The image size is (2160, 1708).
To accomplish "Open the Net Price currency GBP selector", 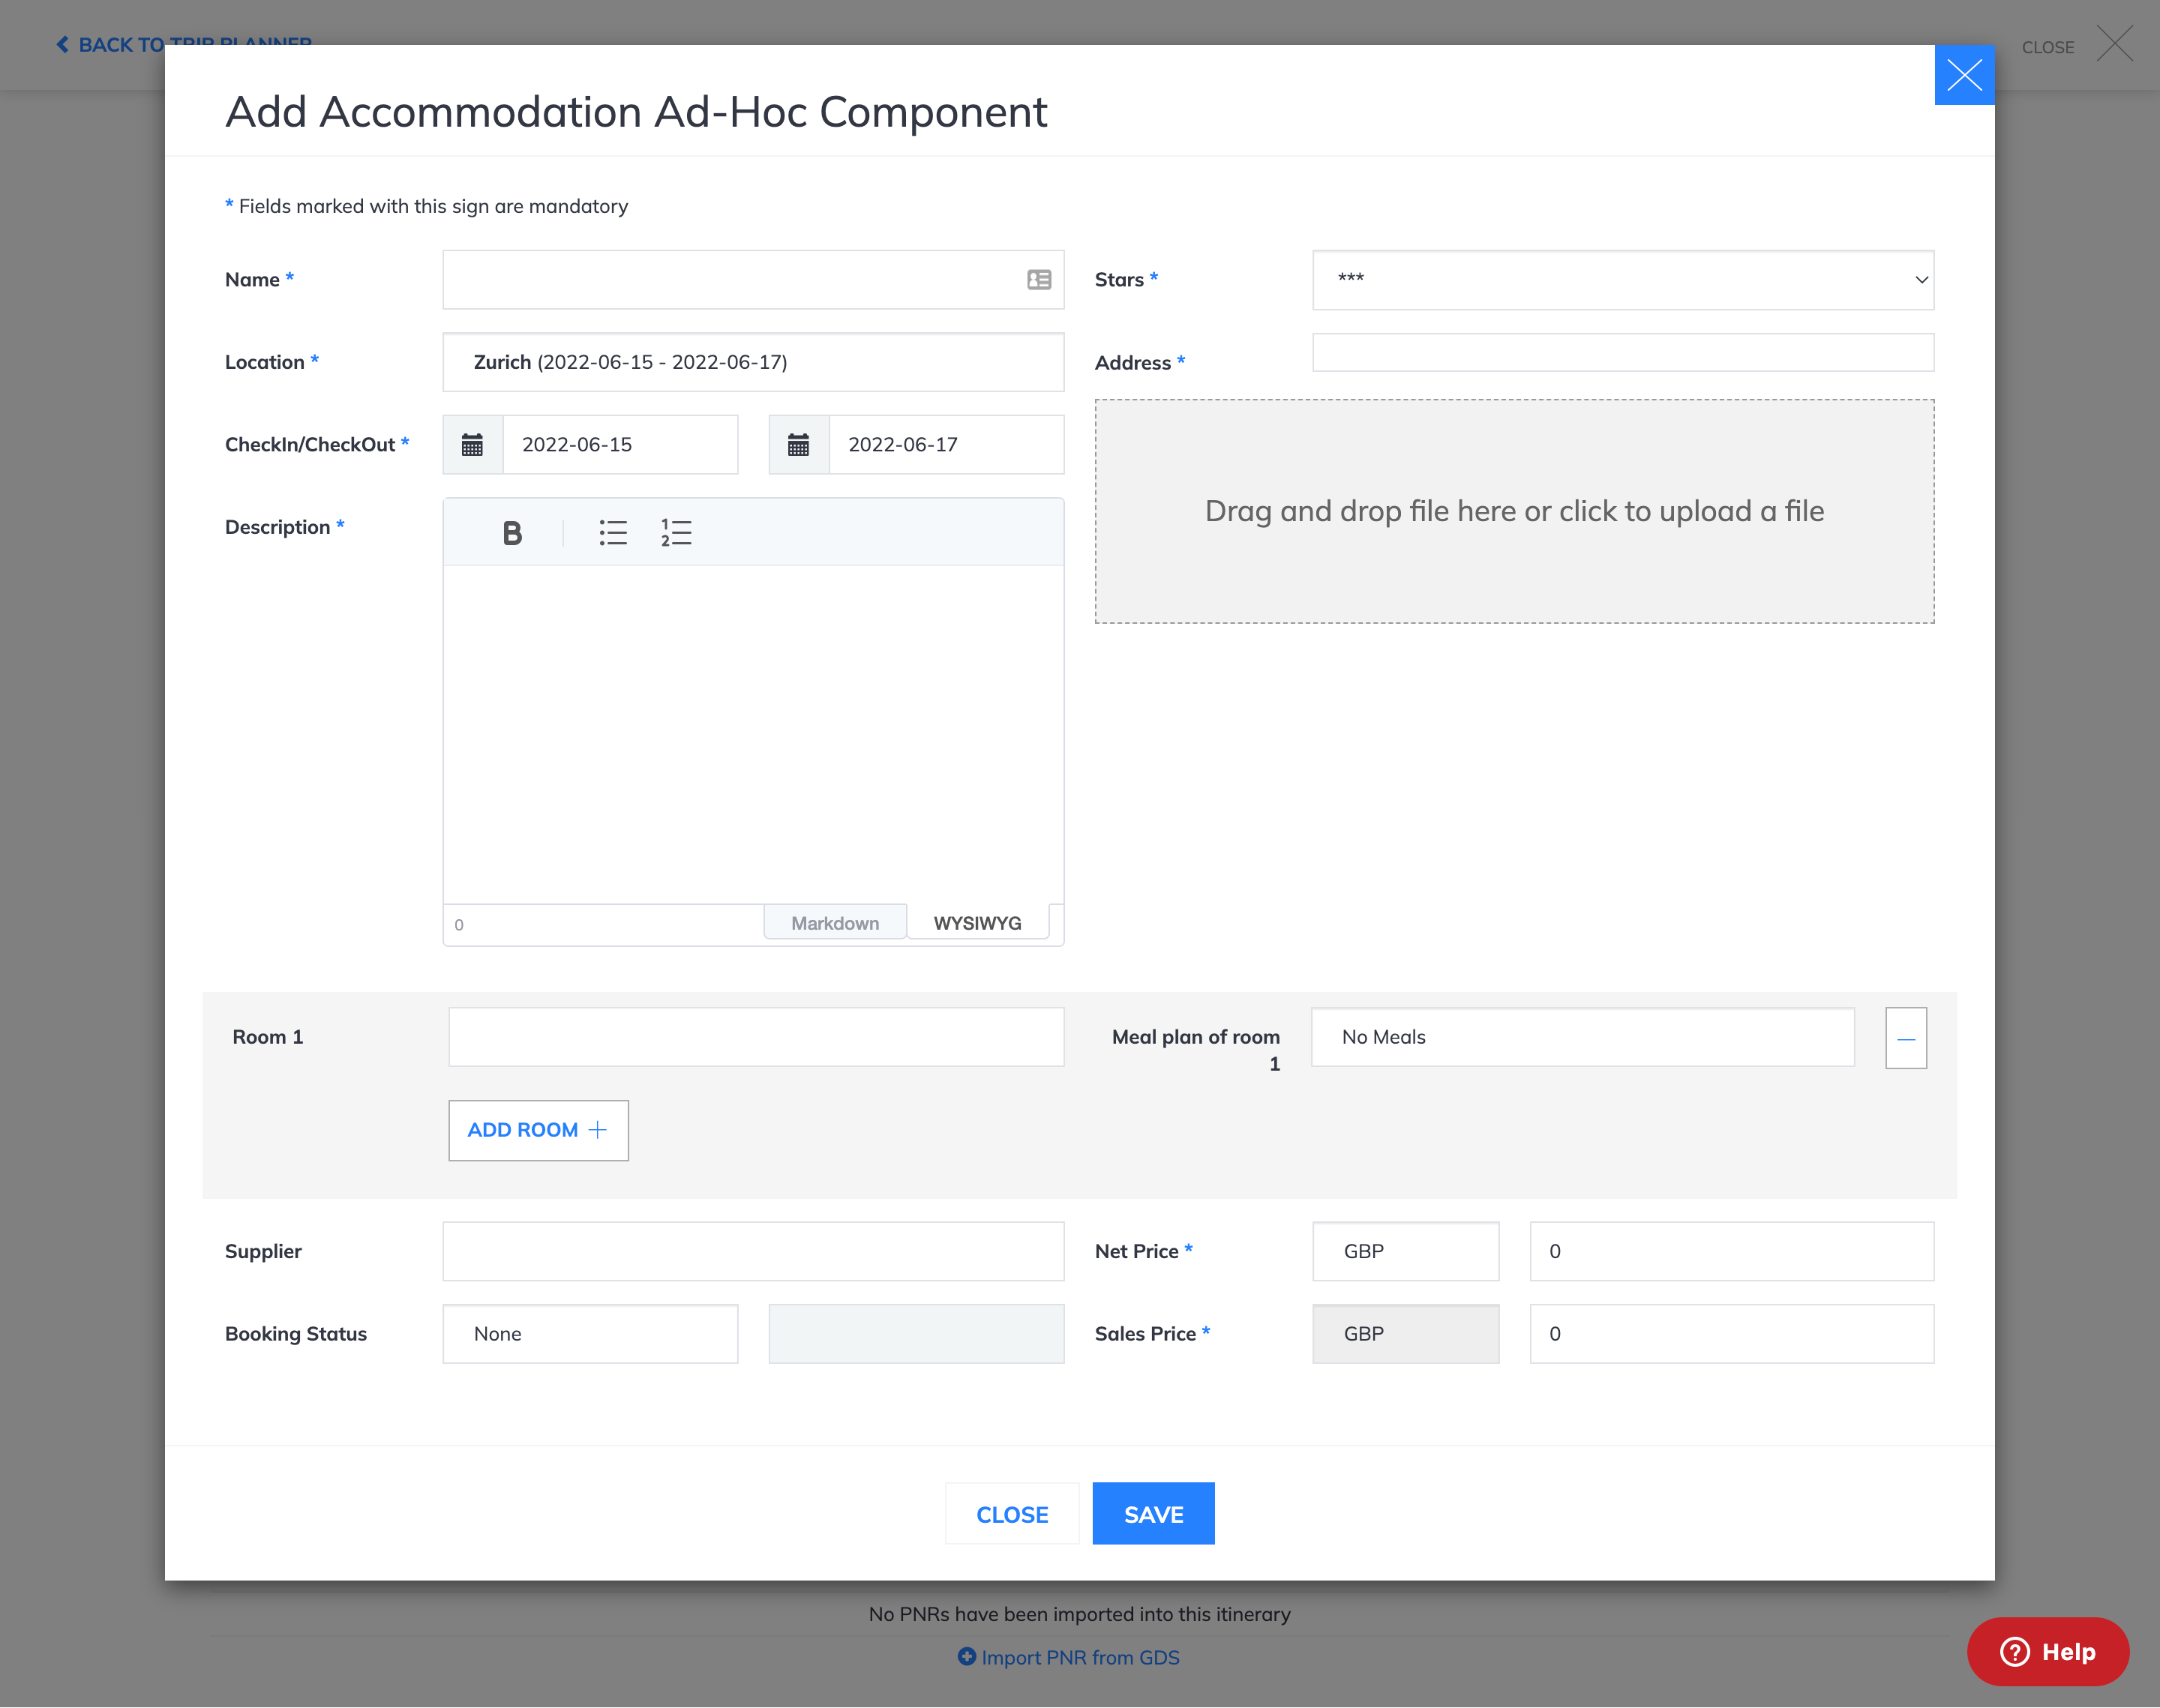I will [x=1405, y=1251].
